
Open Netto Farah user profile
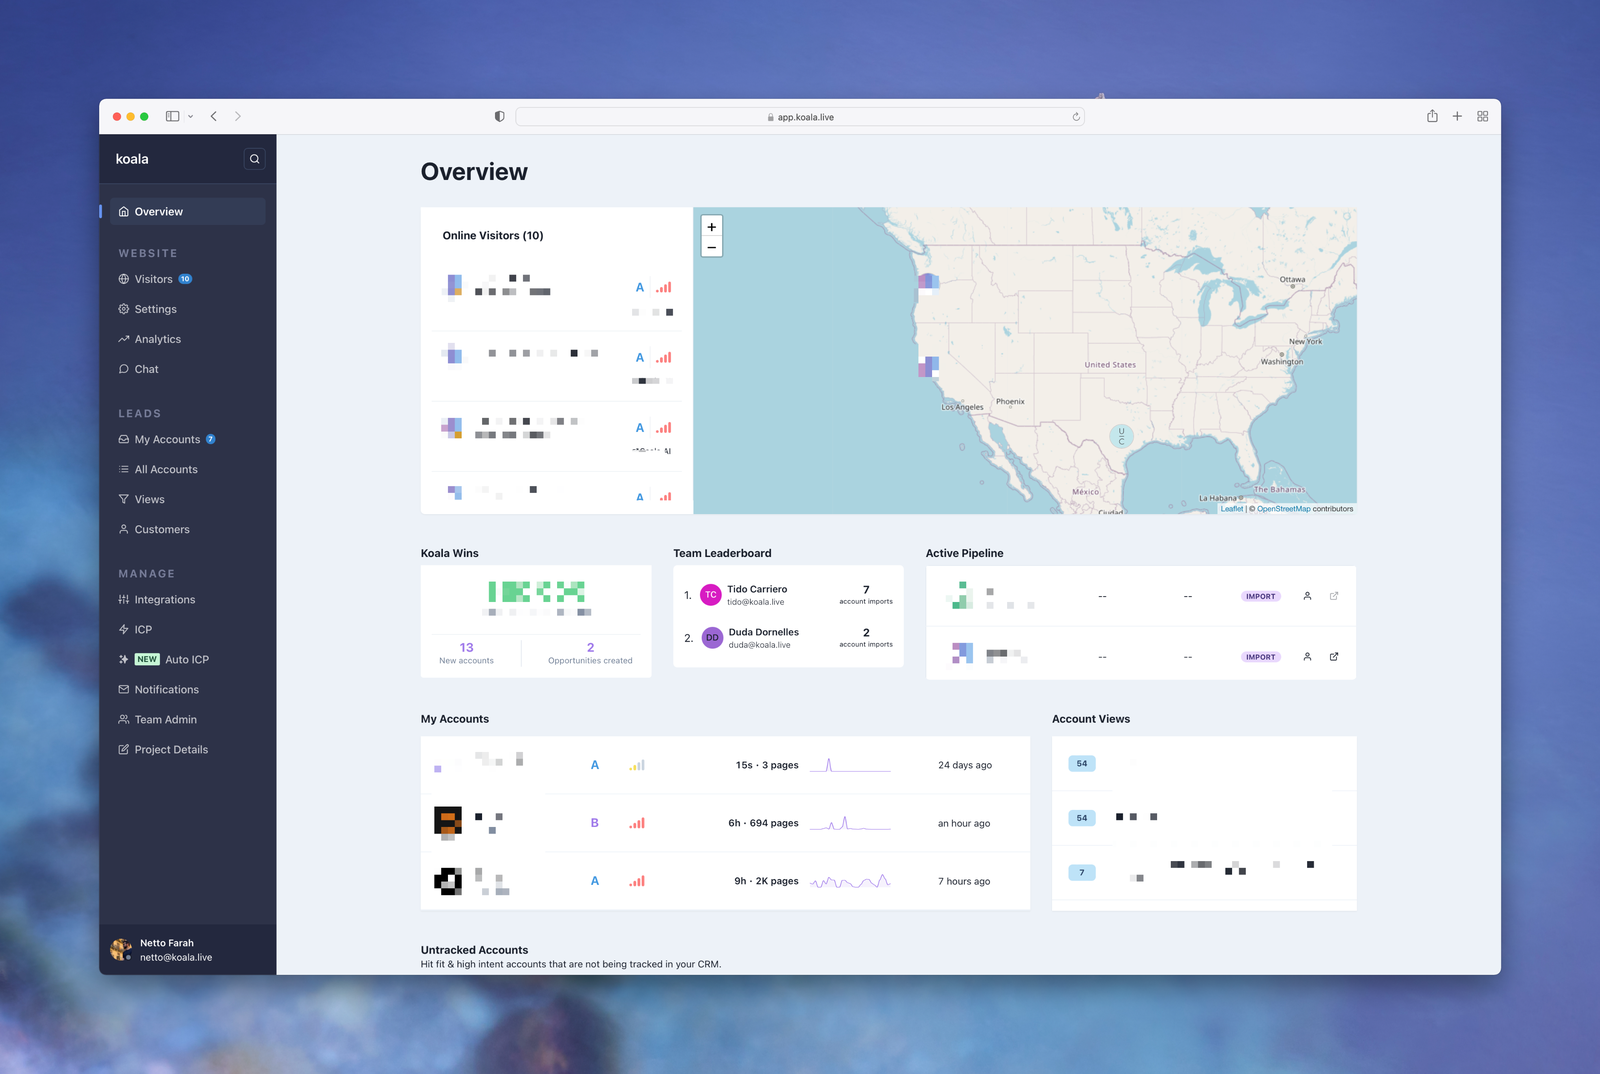[x=166, y=950]
